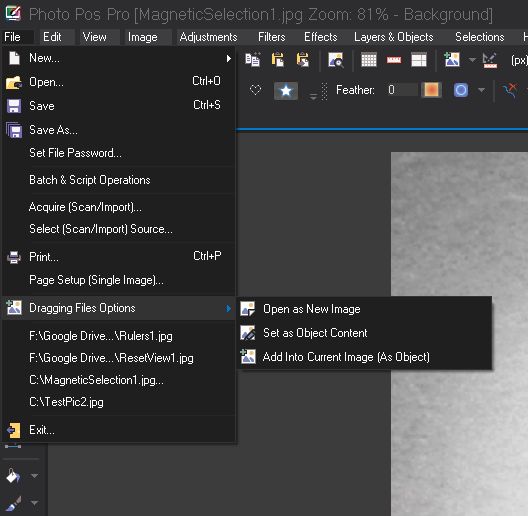Expand the toolbar options arrow before Feather
Screen dimensions: 528x516
click(313, 97)
